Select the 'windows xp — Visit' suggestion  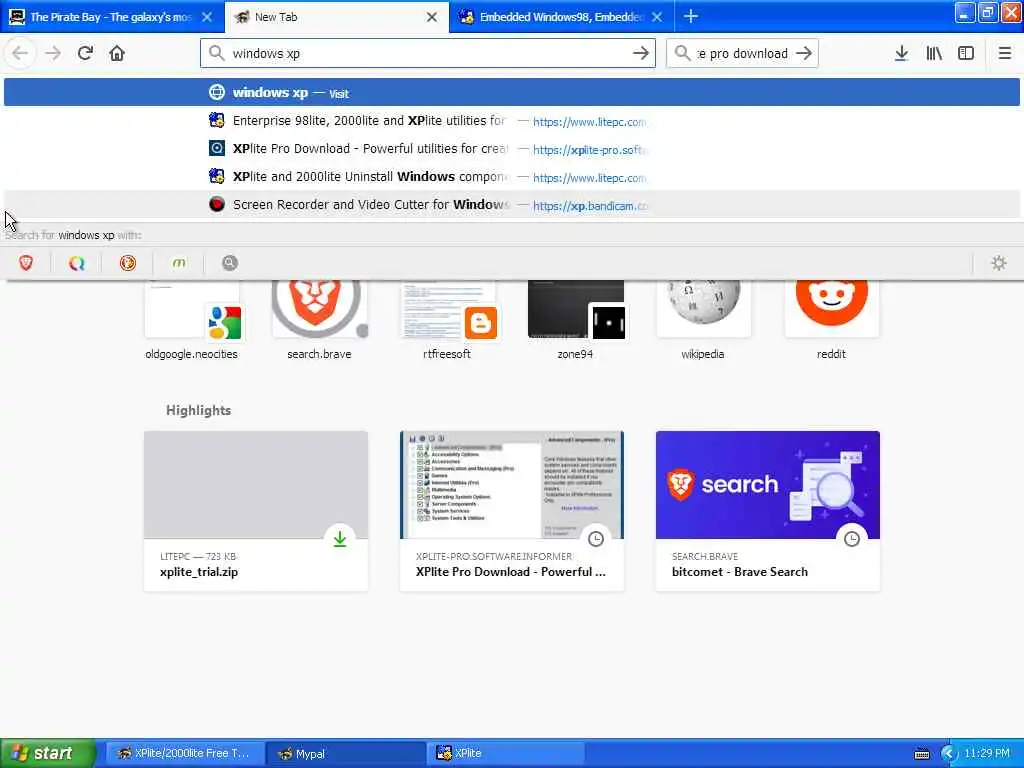tap(512, 93)
